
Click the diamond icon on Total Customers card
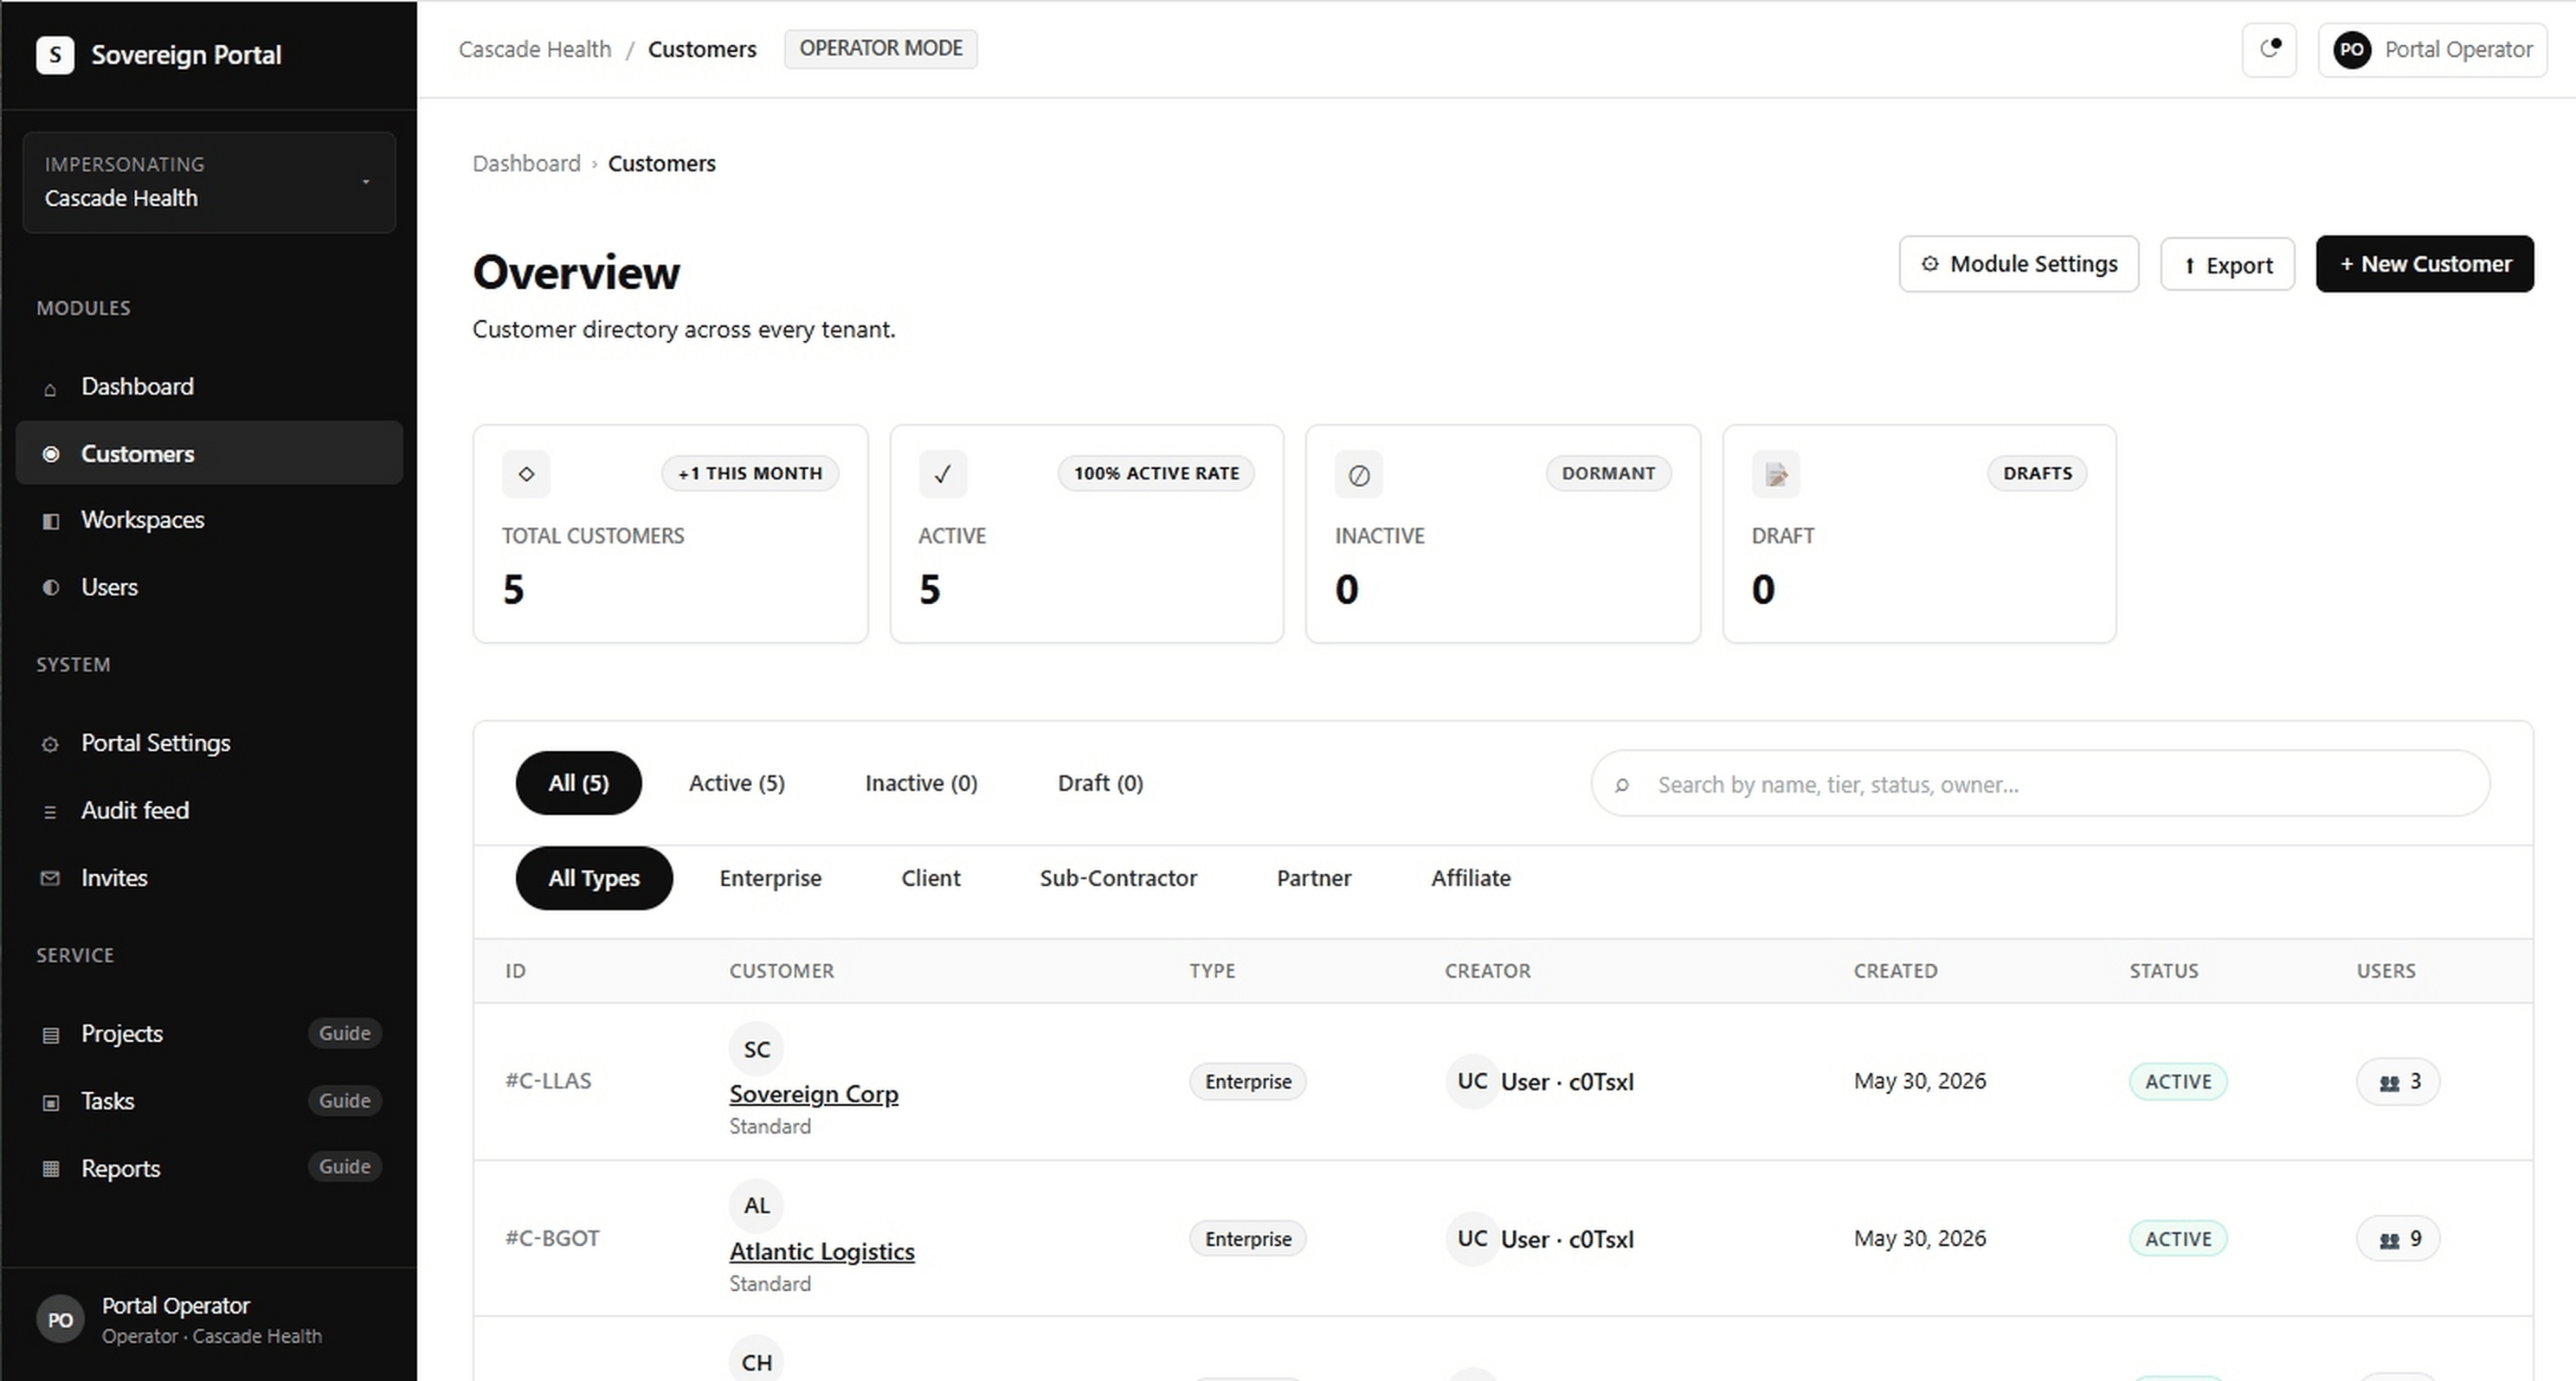(526, 474)
